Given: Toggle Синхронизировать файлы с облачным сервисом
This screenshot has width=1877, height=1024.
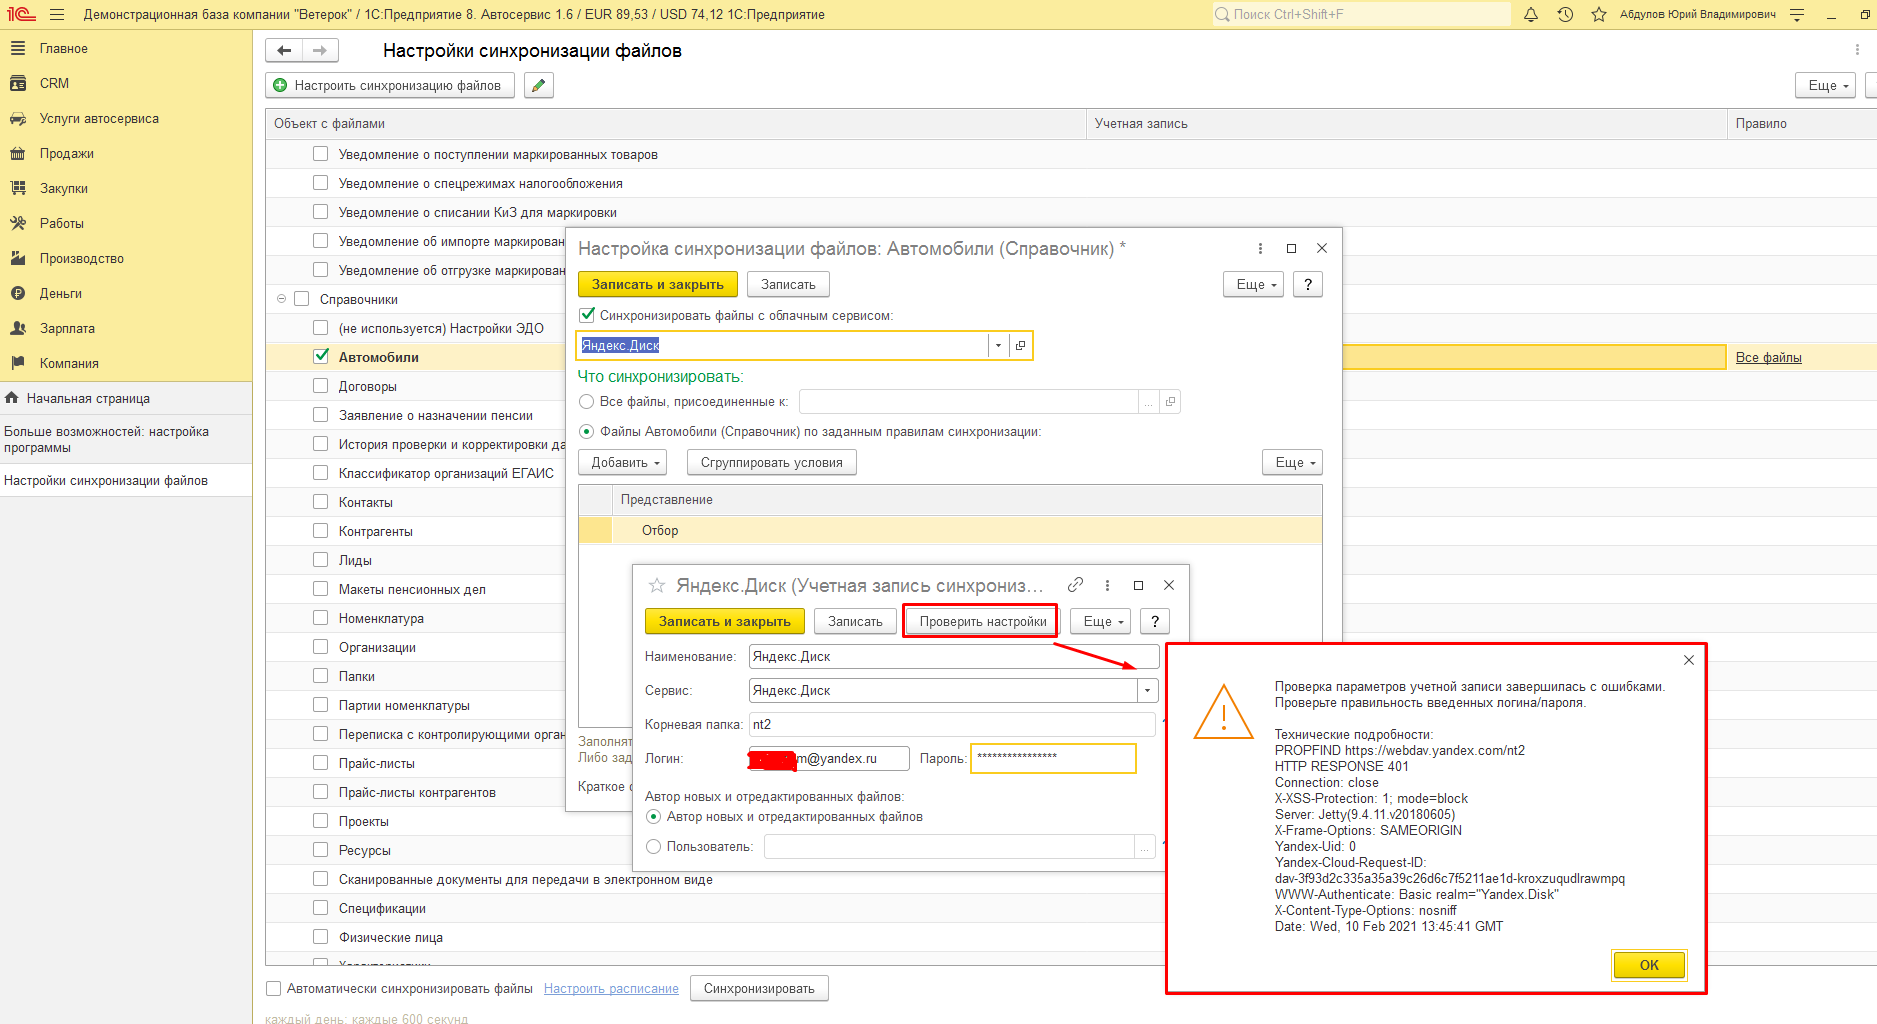Looking at the screenshot, I should point(588,315).
